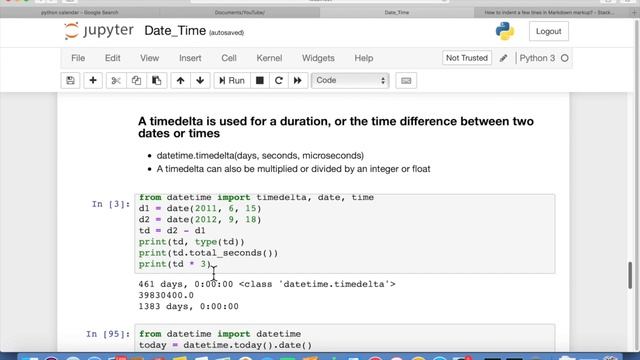The height and width of the screenshot is (360, 640).
Task: Click output line '461 days, 0:00:00' class text
Action: pyautogui.click(x=267, y=284)
